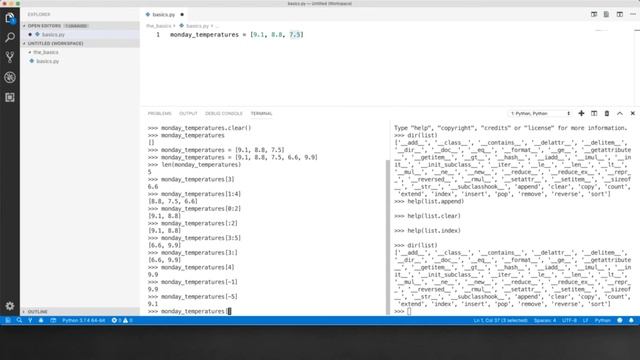Open the Extensions view in activity bar
This screenshot has width=640, height=360.
coord(10,97)
